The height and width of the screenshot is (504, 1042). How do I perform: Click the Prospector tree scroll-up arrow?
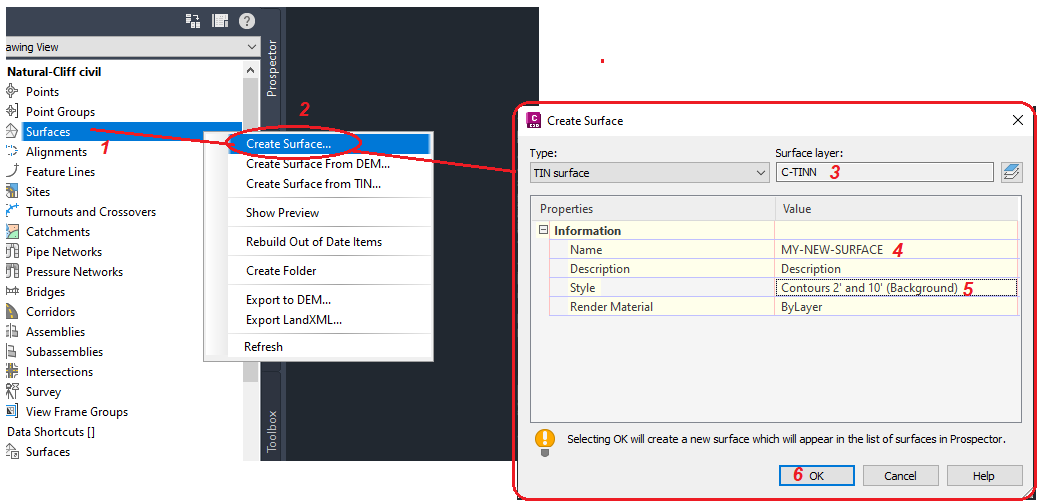point(250,70)
